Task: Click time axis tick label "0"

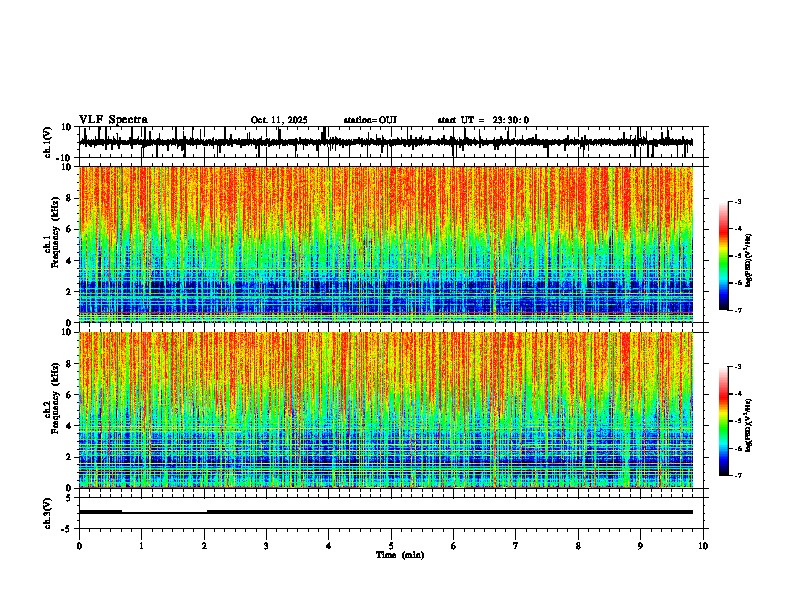Action: [x=79, y=546]
